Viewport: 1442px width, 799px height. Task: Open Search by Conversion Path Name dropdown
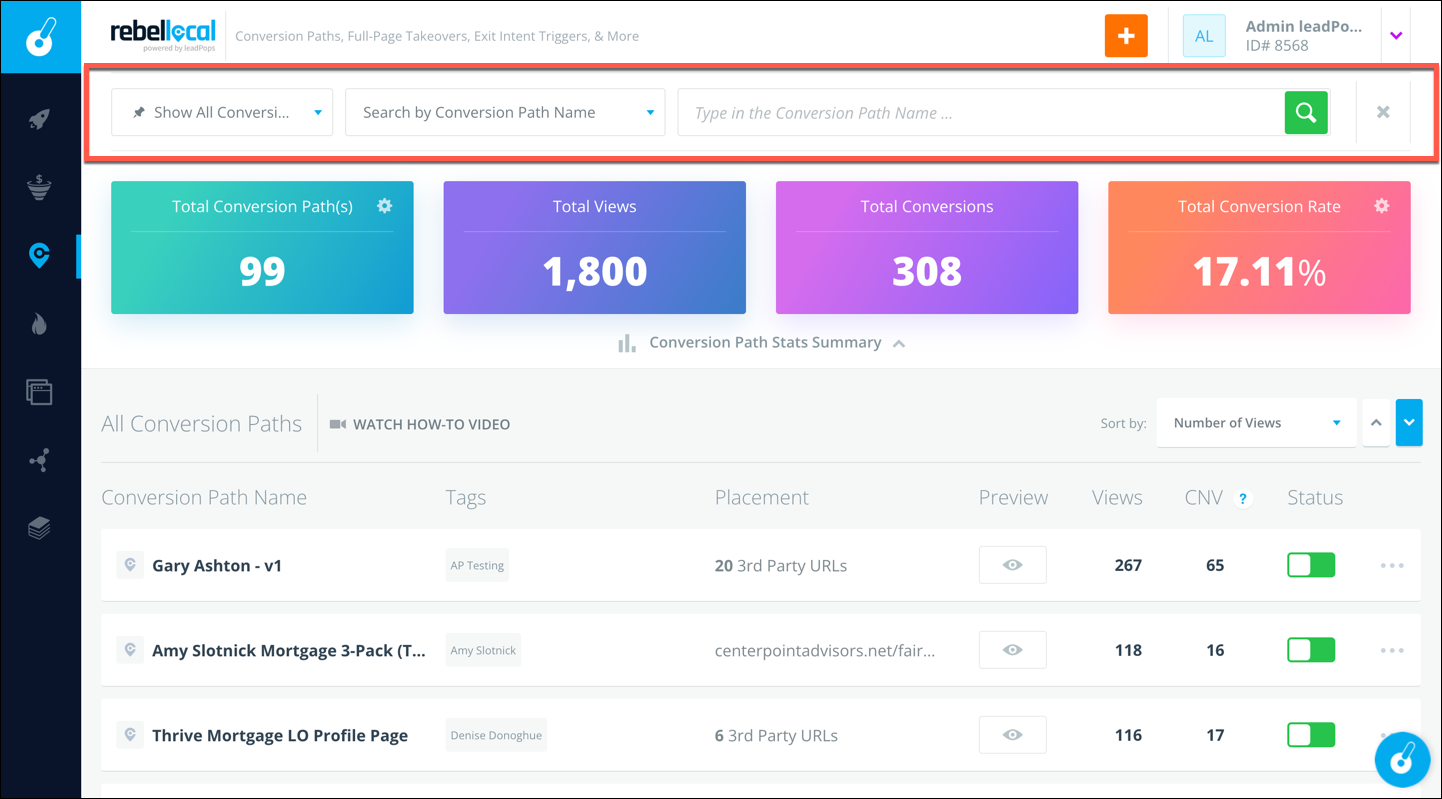pyautogui.click(x=506, y=112)
